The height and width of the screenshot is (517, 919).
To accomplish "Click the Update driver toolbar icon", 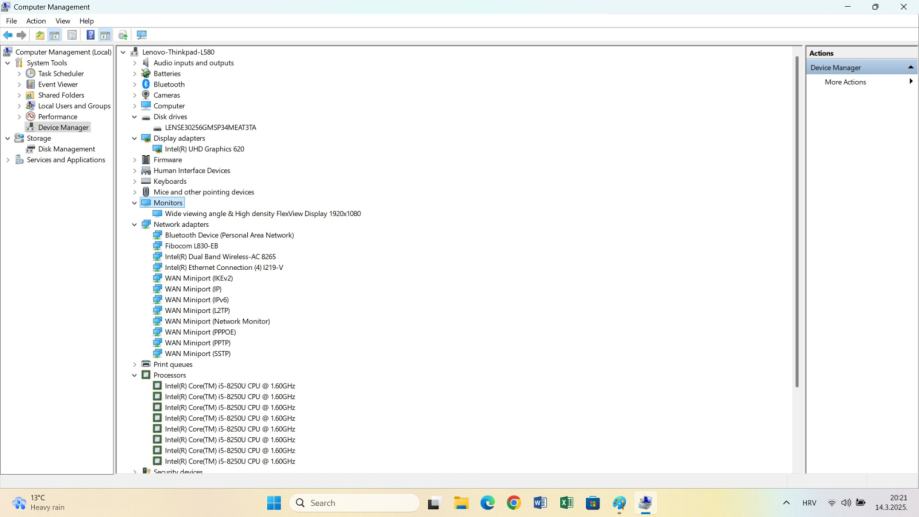I will point(123,35).
